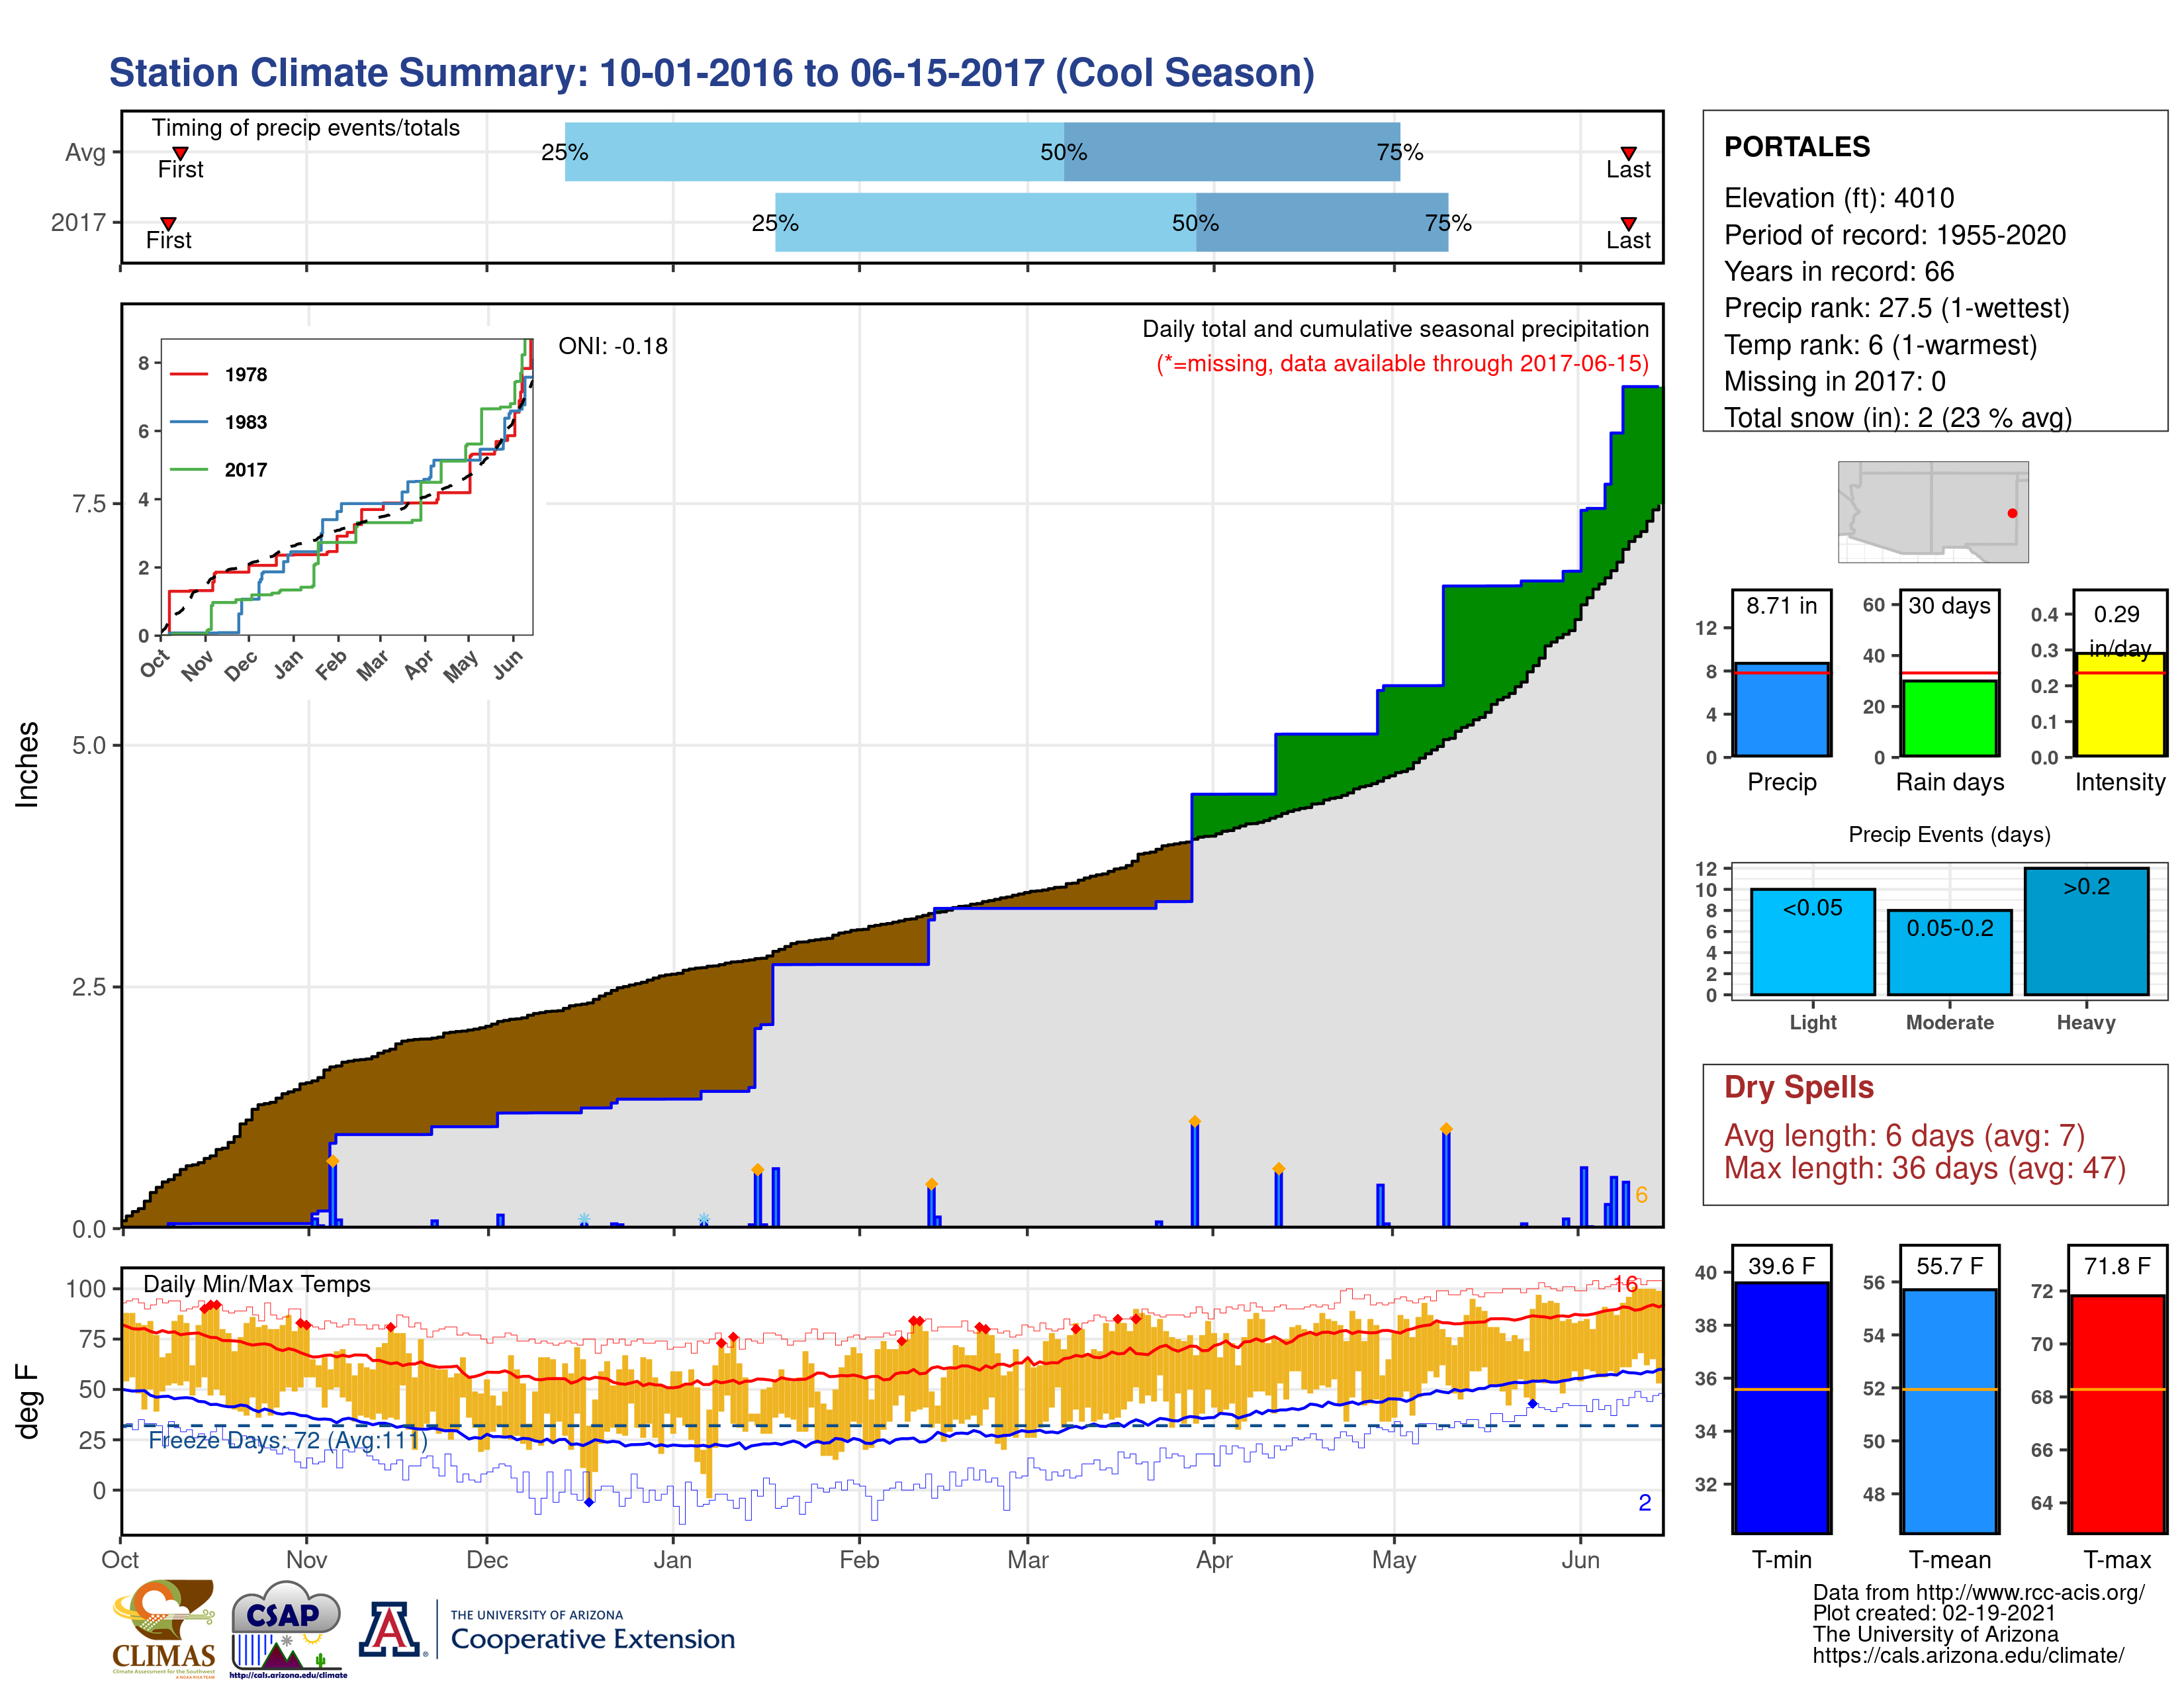Click the Moderate 0.05-0.2 events bar
The height and width of the screenshot is (1688, 2184).
click(x=1949, y=952)
